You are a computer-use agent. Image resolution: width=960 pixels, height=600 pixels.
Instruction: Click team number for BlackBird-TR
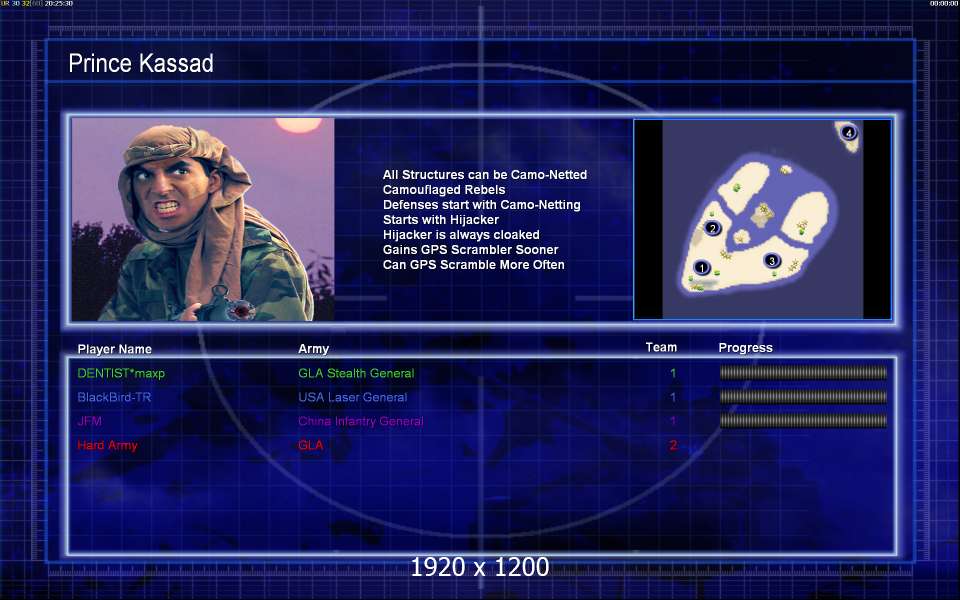(x=673, y=397)
